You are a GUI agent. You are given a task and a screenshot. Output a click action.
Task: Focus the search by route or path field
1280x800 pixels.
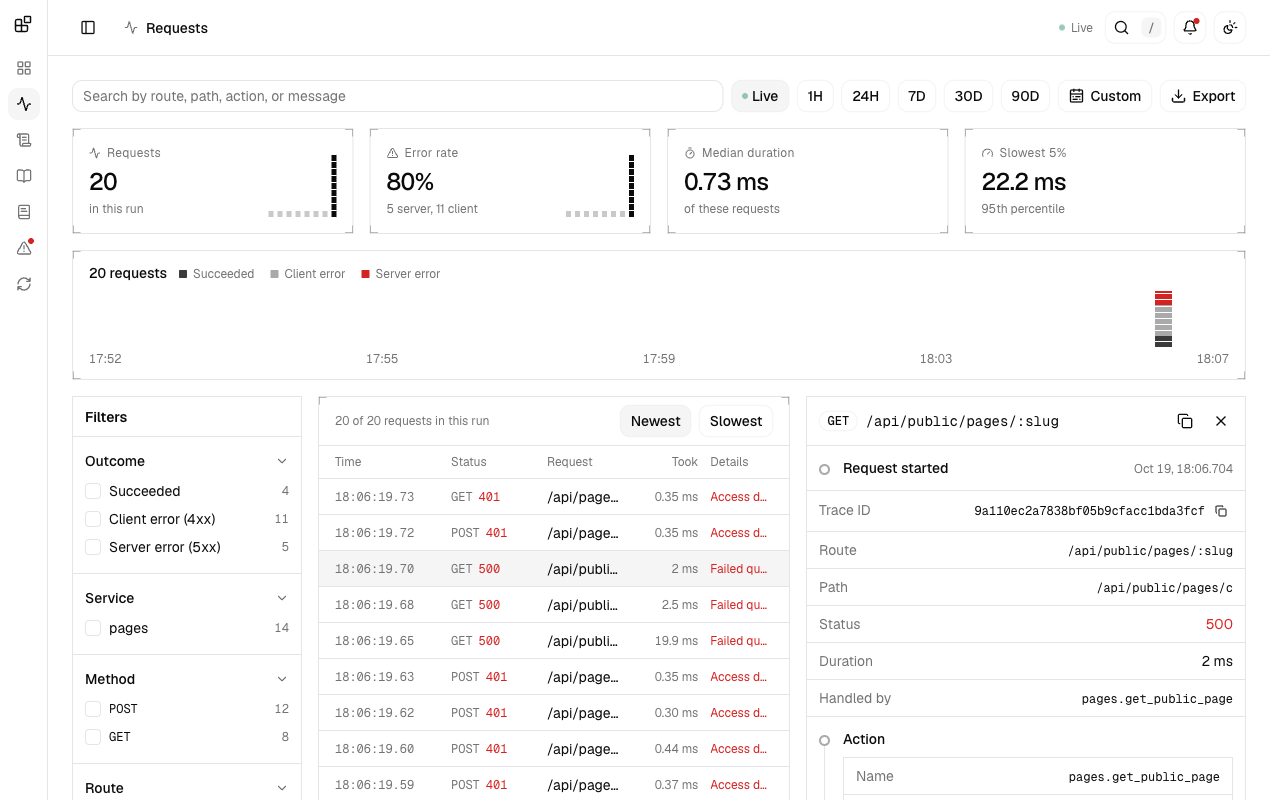pyautogui.click(x=398, y=96)
